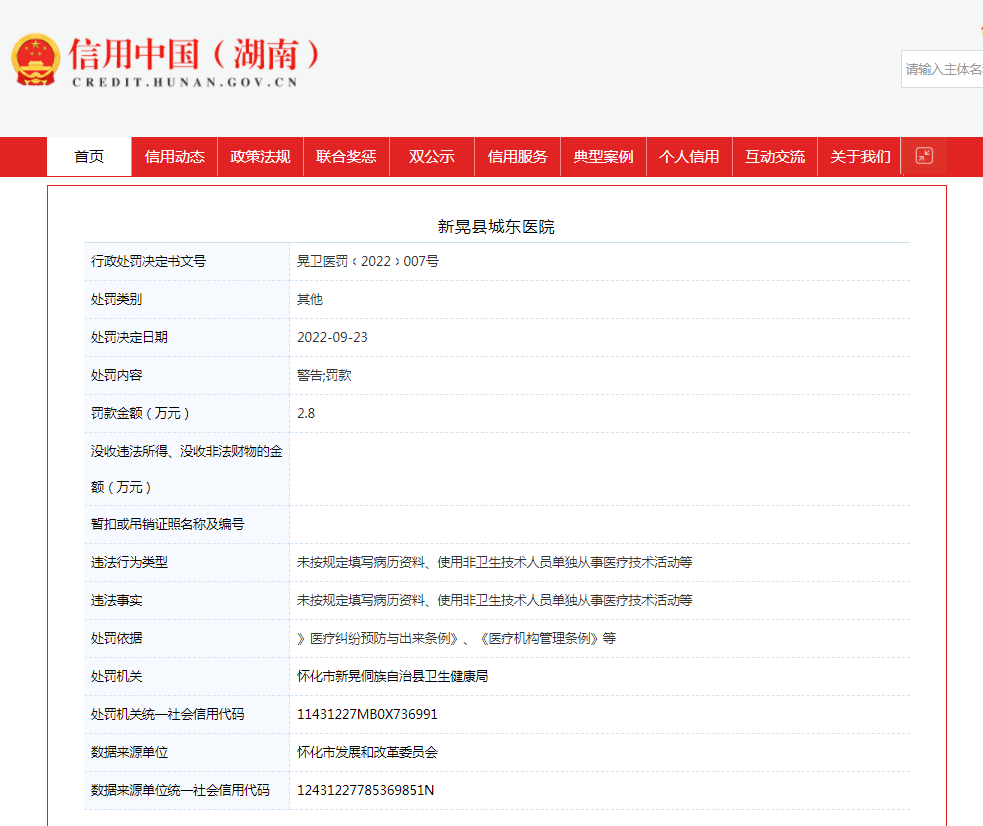This screenshot has height=826, width=983.
Task: Go to the 信用动态 menu item
Action: tap(175, 157)
